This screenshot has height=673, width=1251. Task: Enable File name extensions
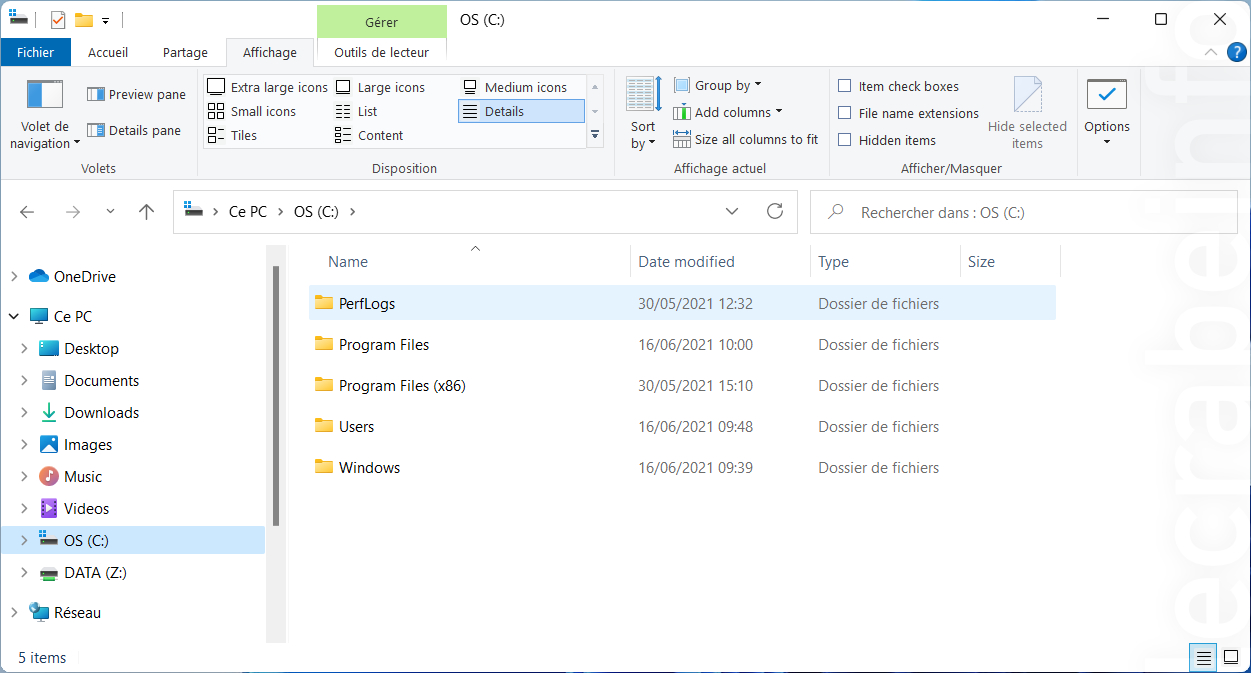tap(908, 113)
